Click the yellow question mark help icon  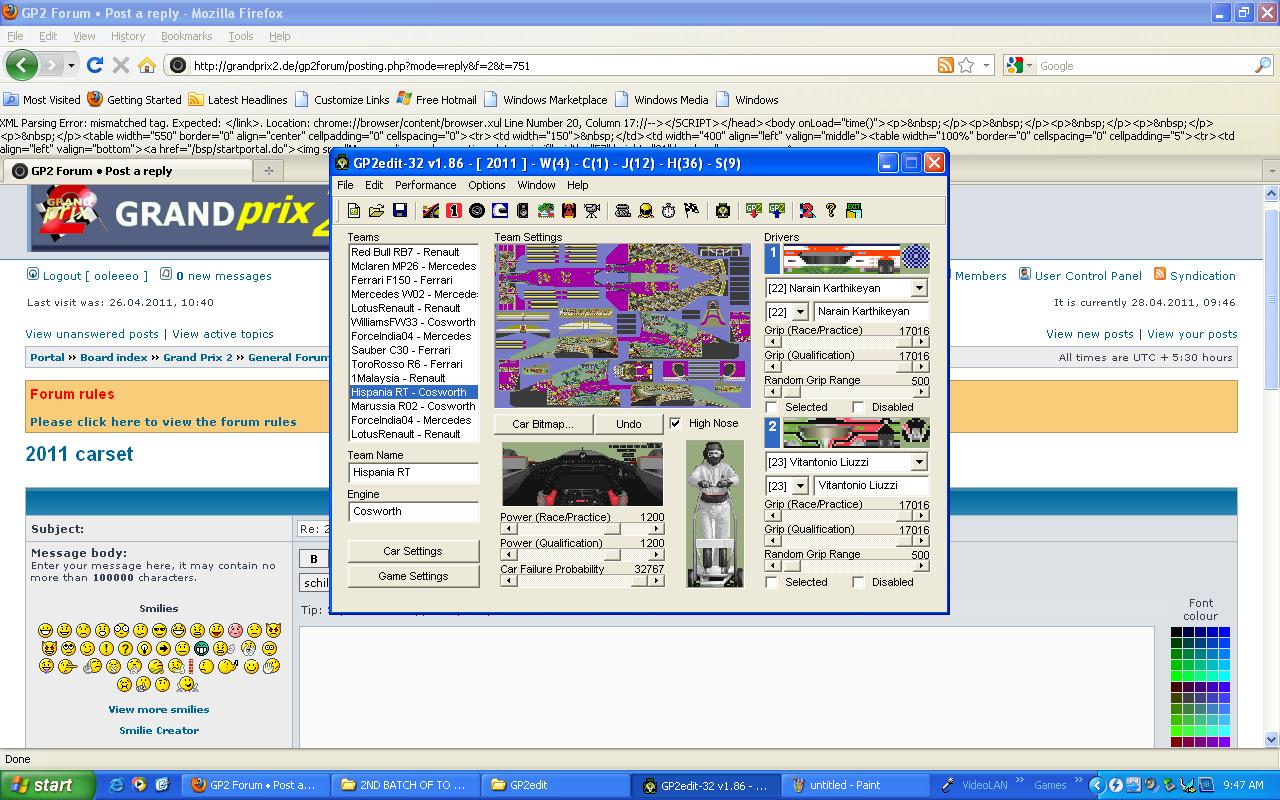click(x=830, y=210)
